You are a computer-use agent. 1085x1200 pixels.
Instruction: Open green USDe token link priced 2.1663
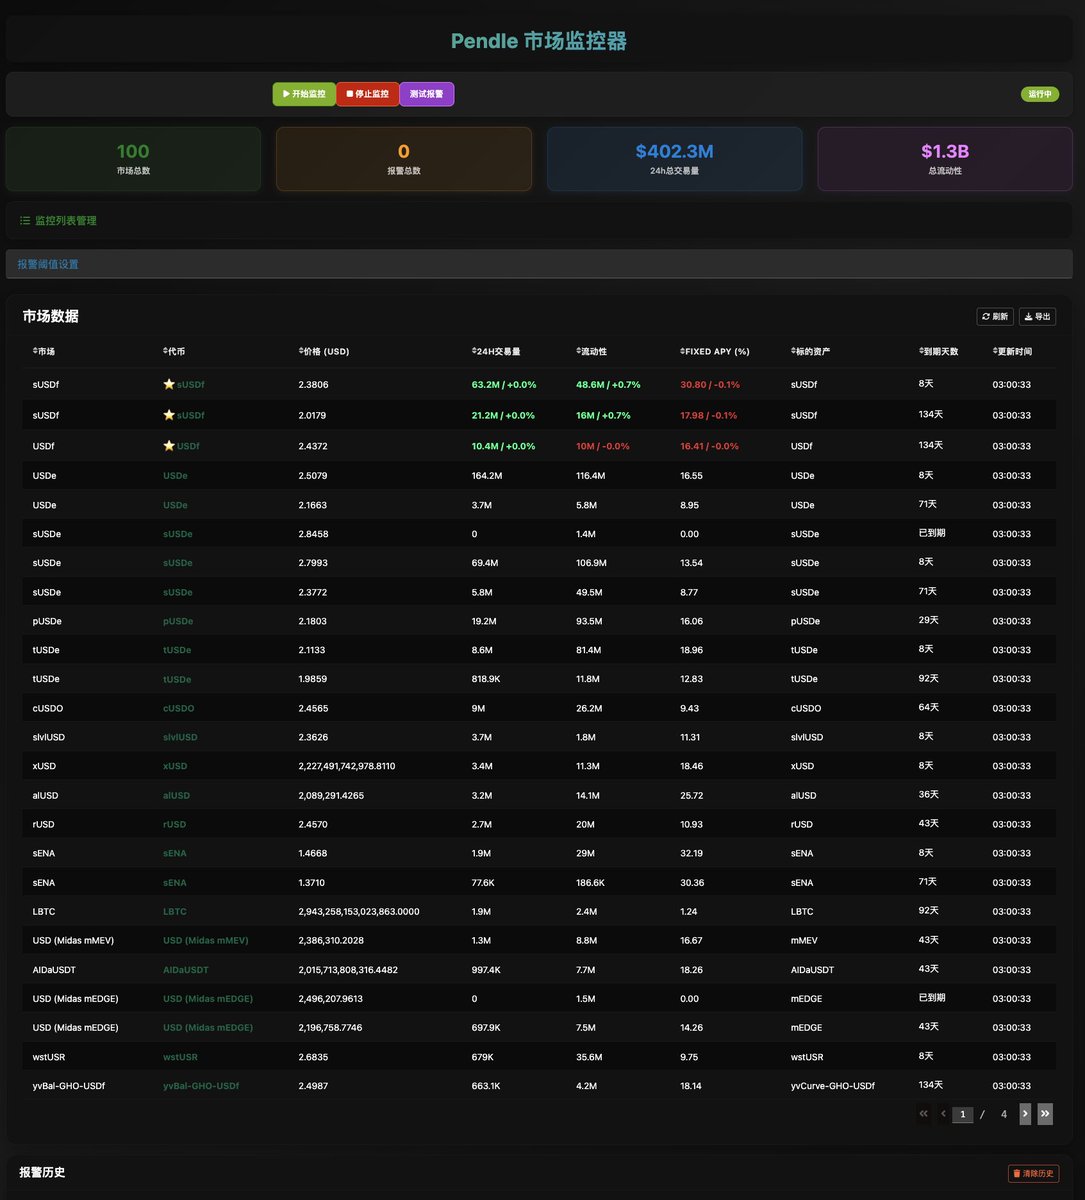tap(175, 505)
